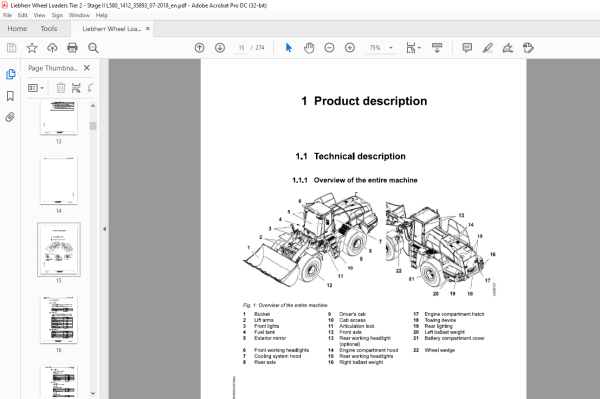Click the Home tab button
Viewport: 600px width, 399px height.
[x=17, y=29]
